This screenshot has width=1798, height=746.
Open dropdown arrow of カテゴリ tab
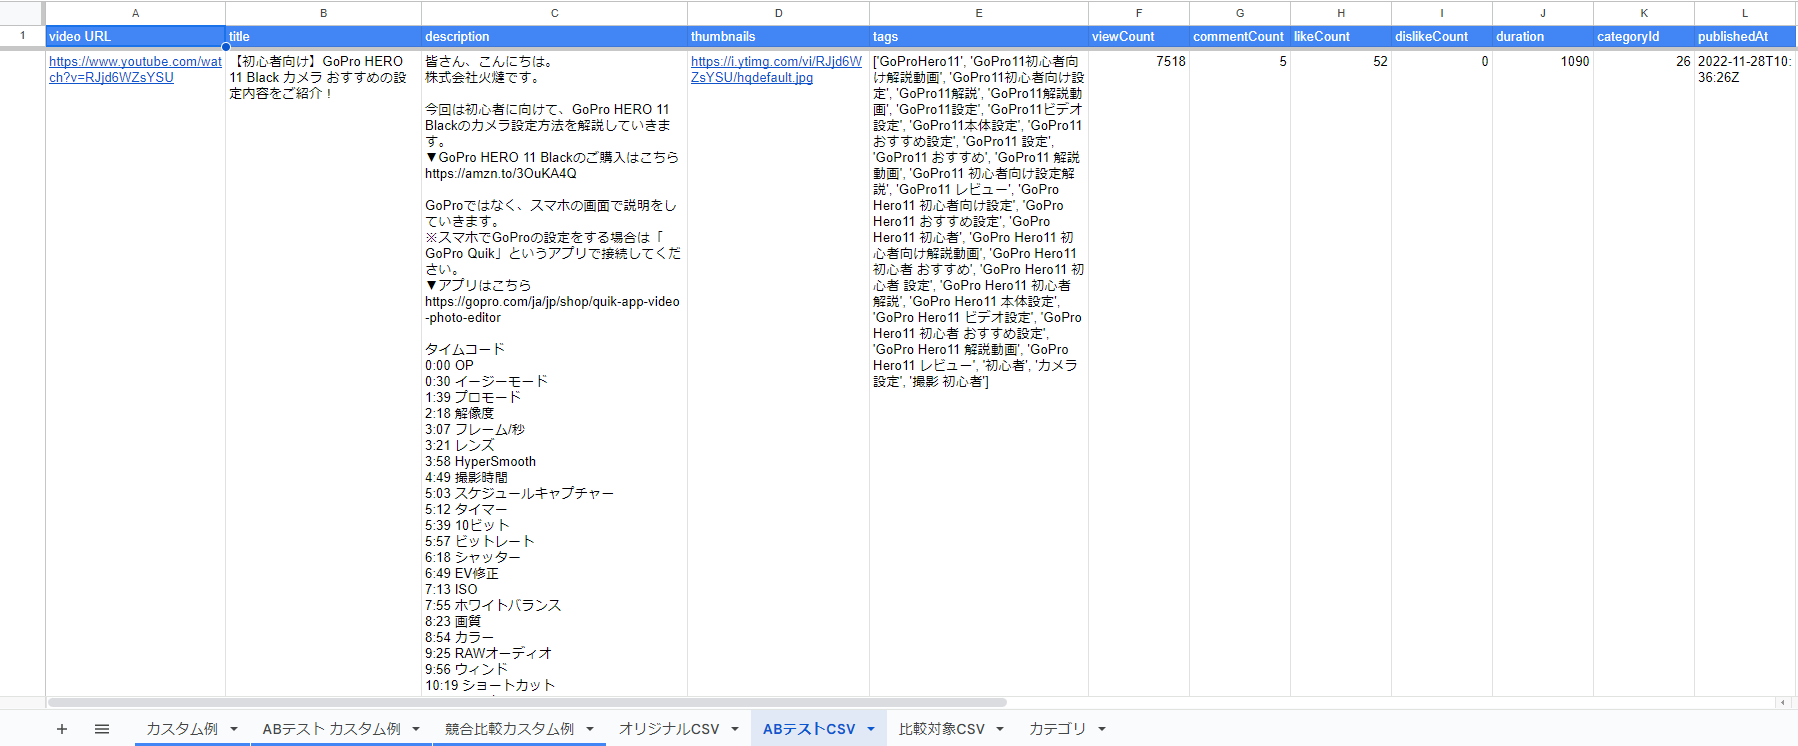coord(1102,729)
